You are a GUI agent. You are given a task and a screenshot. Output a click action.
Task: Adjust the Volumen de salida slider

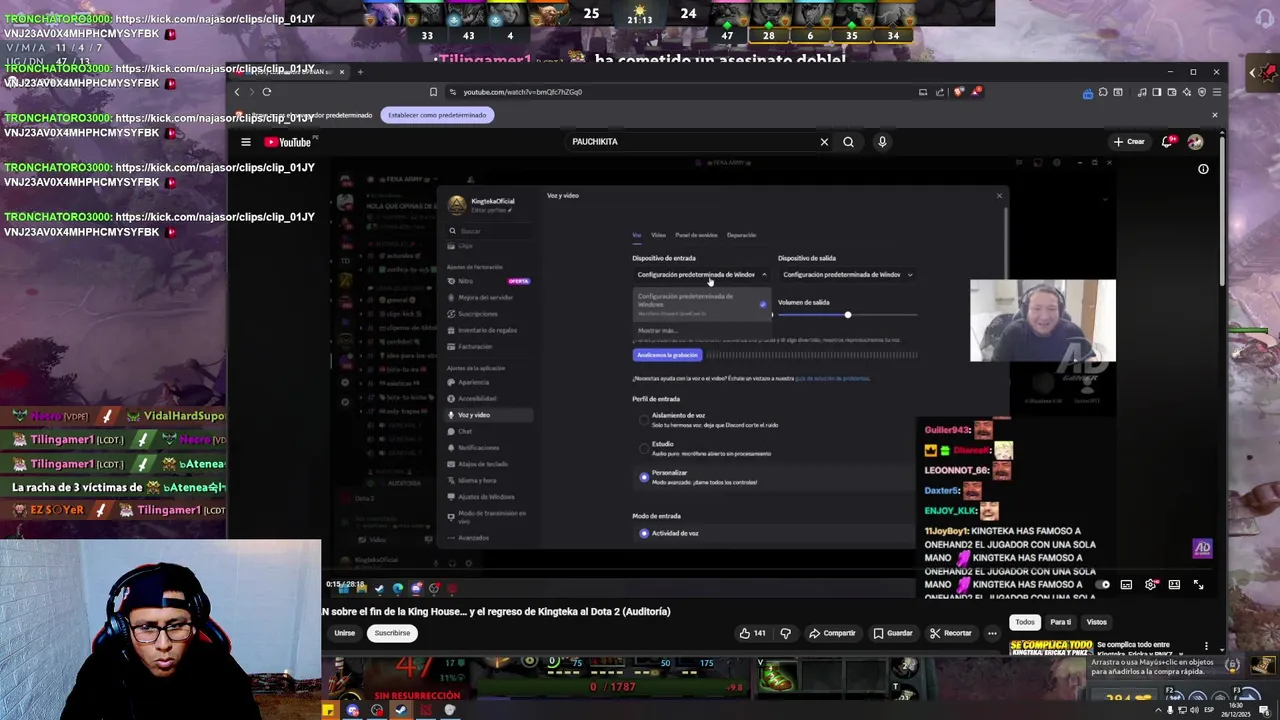(847, 315)
